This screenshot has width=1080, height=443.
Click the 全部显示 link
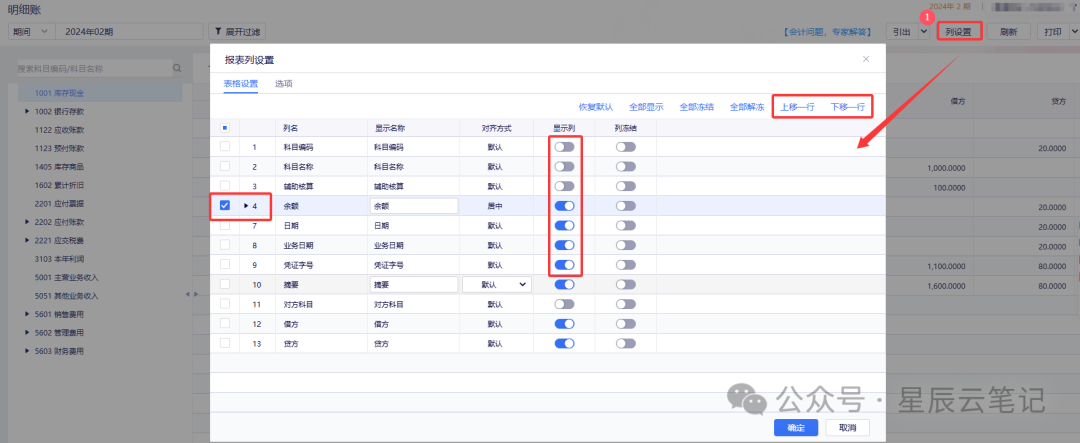(x=646, y=107)
